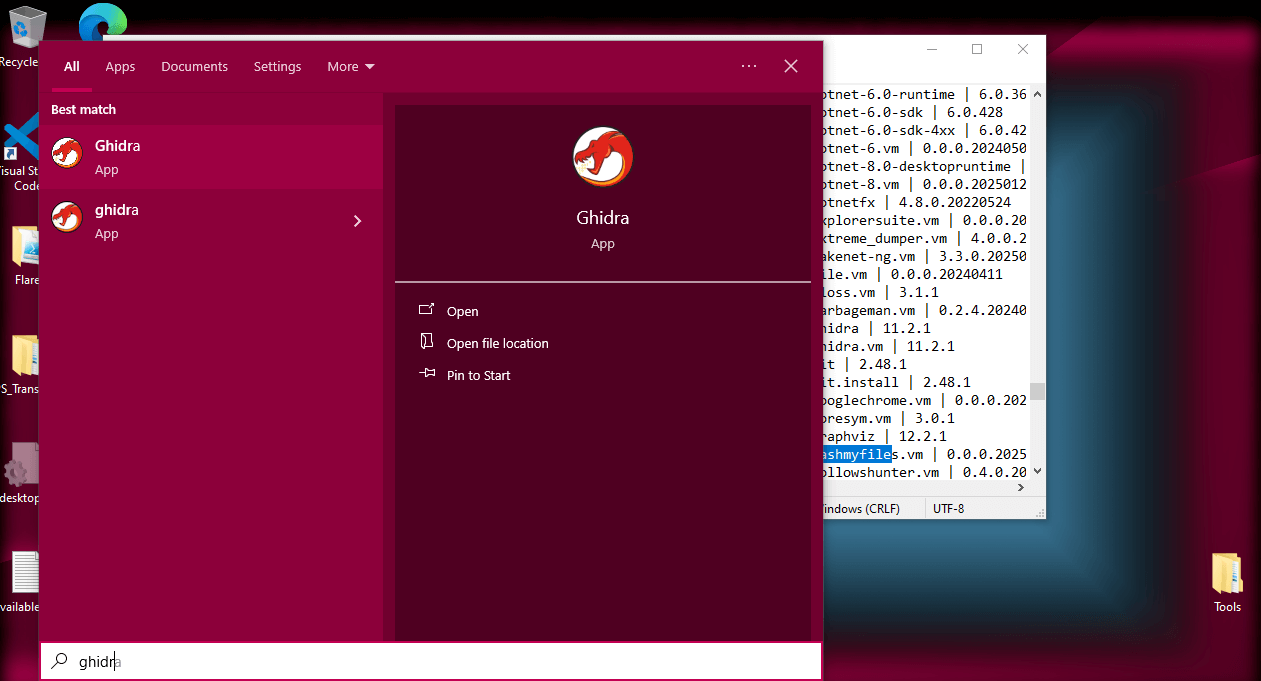Switch to the Apps search tab
The height and width of the screenshot is (681, 1261).
(x=120, y=67)
